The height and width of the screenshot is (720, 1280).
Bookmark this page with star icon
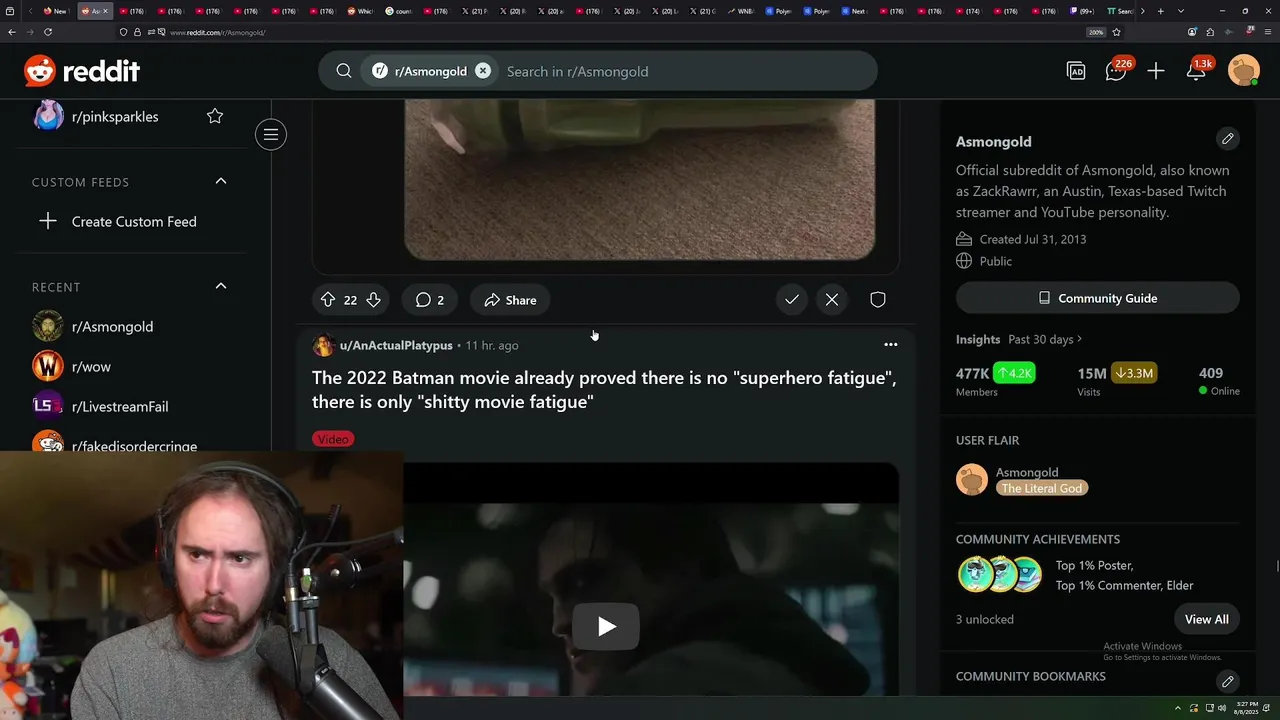coord(1117,32)
